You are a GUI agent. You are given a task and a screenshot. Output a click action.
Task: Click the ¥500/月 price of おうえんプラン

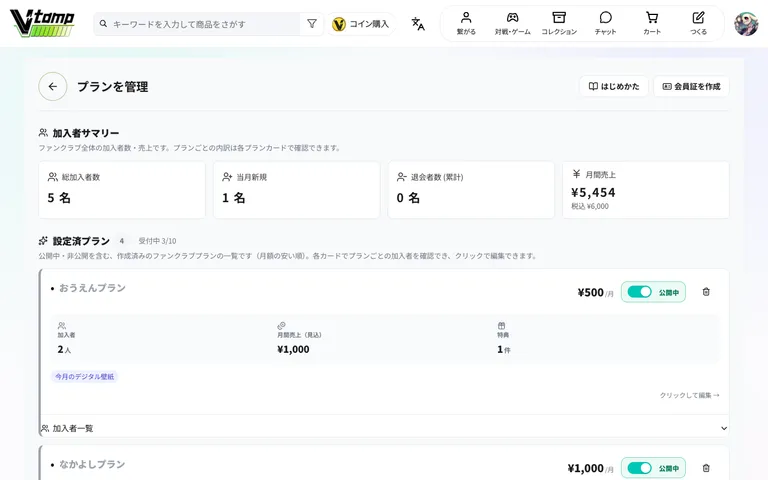[x=595, y=292]
